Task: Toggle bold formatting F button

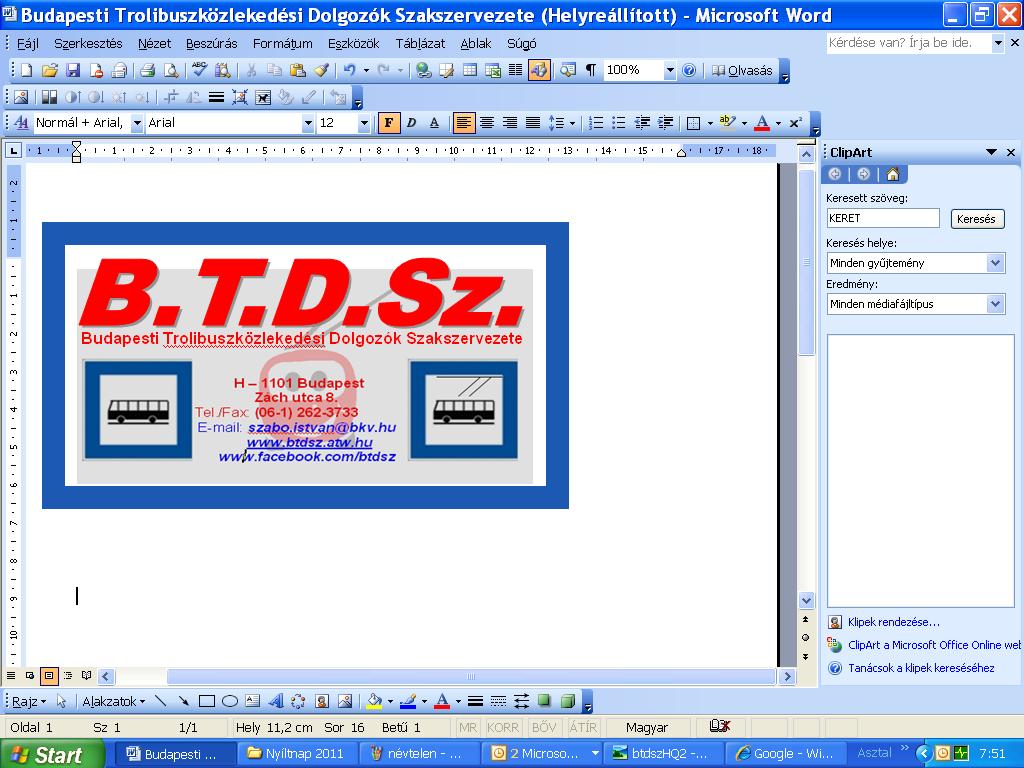Action: 389,123
